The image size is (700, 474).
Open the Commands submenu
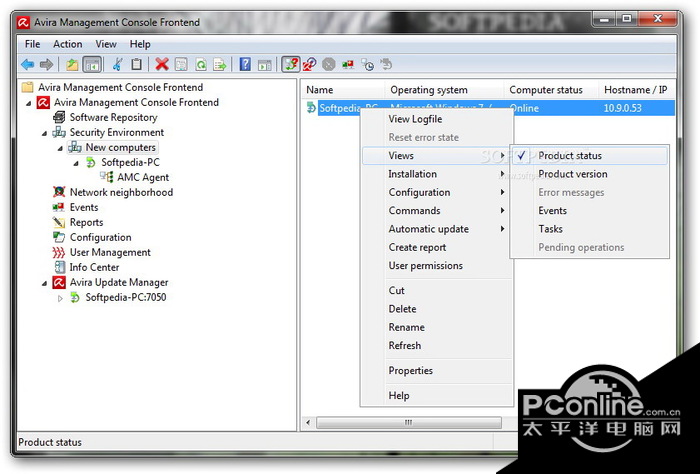(437, 211)
